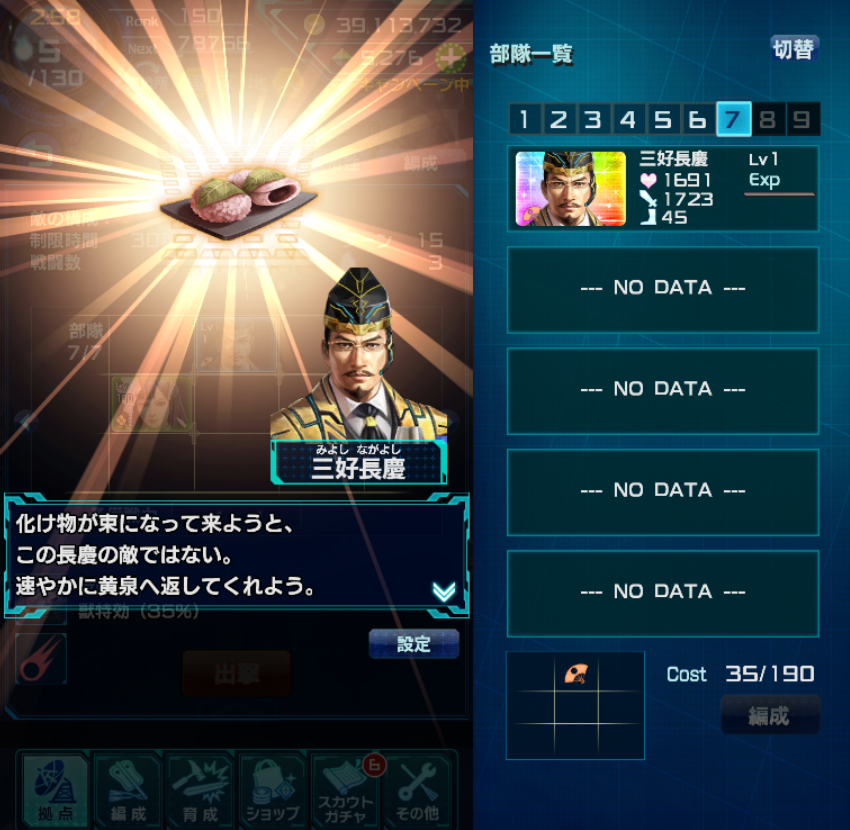Select the 三好長慶 rainbow portrait thumbnail

tap(570, 188)
